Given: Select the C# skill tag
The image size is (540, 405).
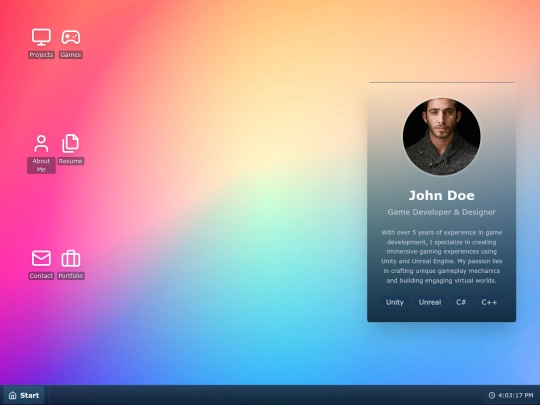Looking at the screenshot, I should point(461,302).
